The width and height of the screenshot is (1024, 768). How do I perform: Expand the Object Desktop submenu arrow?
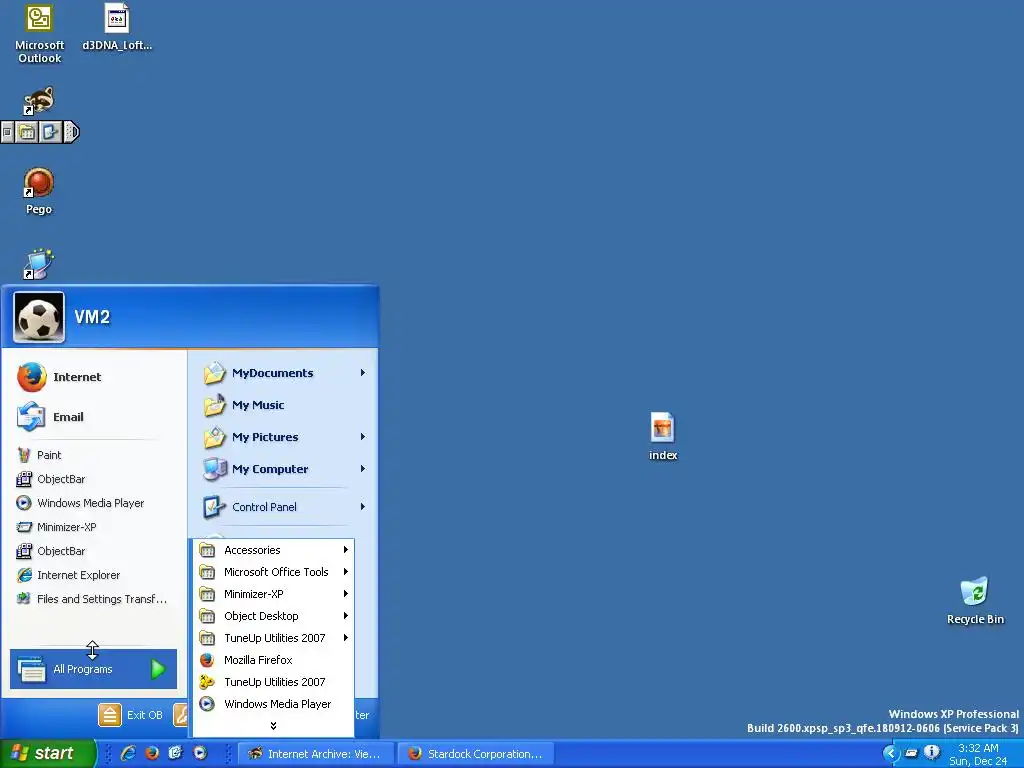[x=345, y=616]
